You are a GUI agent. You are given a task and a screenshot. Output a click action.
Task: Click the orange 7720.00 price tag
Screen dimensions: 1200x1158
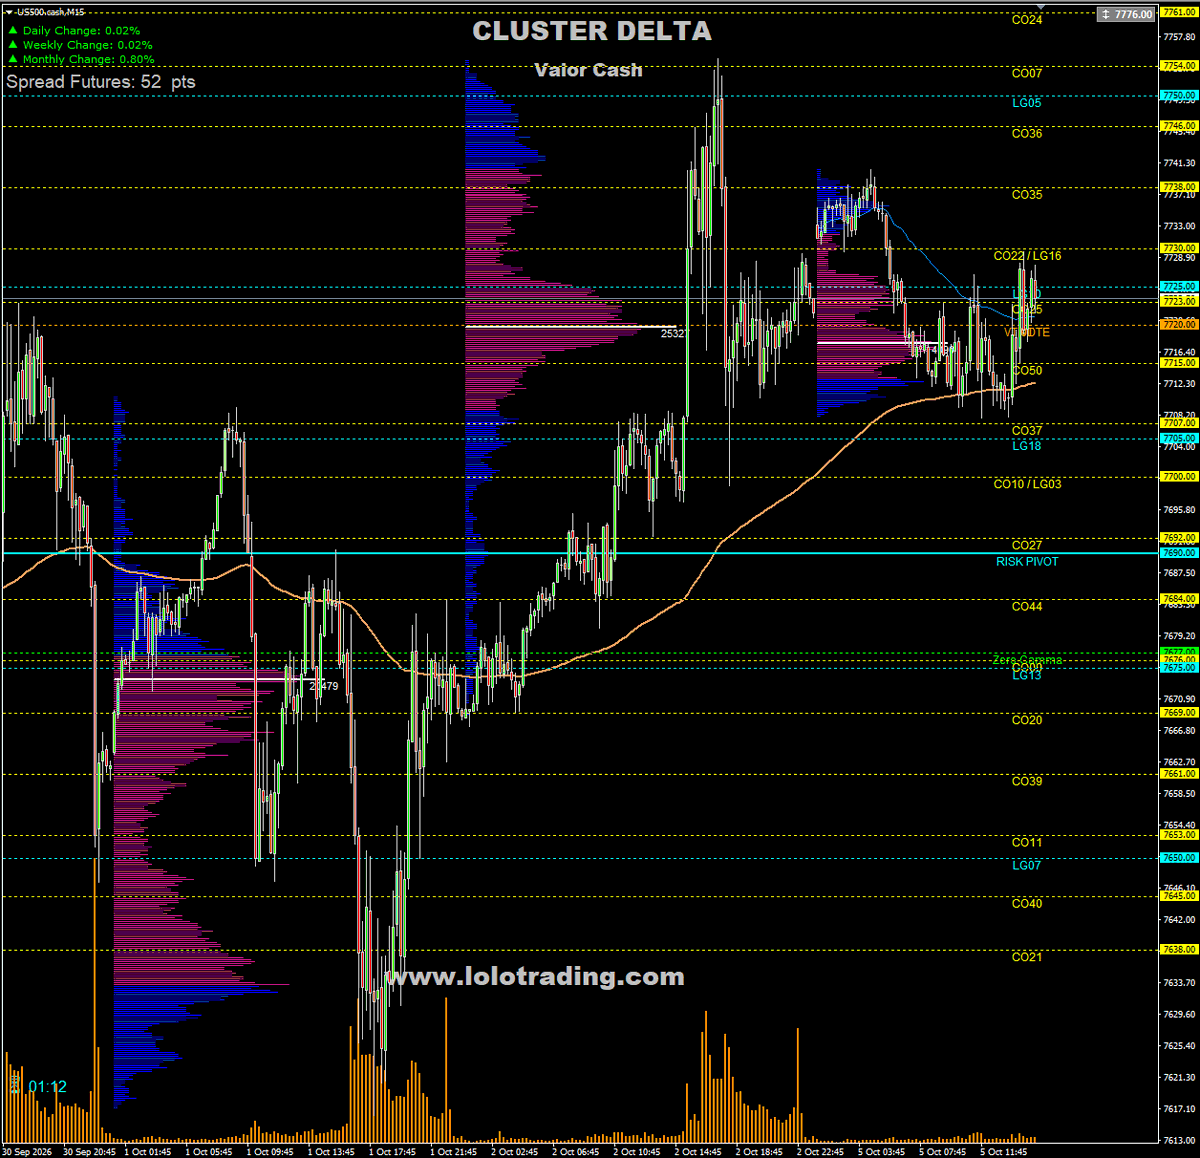1179,325
